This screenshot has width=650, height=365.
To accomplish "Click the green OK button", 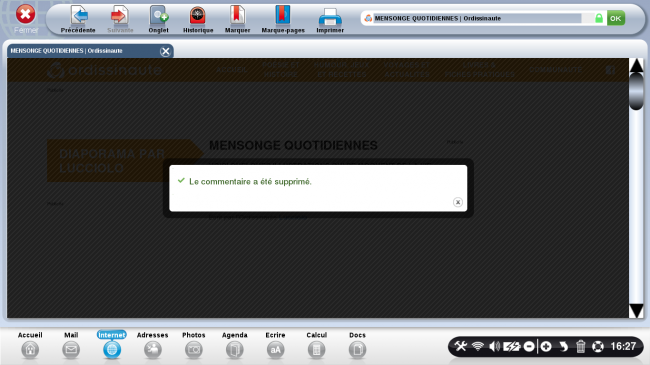I will click(616, 18).
